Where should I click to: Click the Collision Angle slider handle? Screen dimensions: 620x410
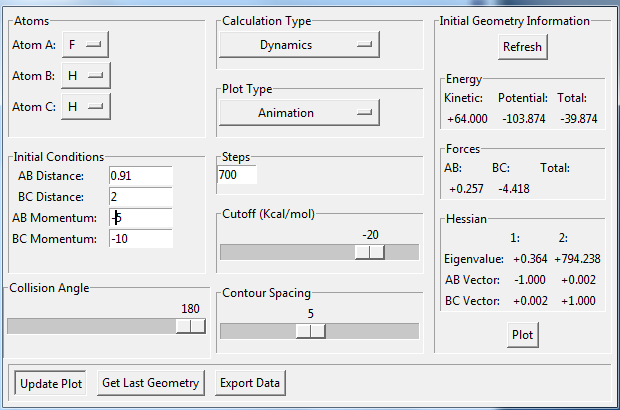pyautogui.click(x=190, y=326)
